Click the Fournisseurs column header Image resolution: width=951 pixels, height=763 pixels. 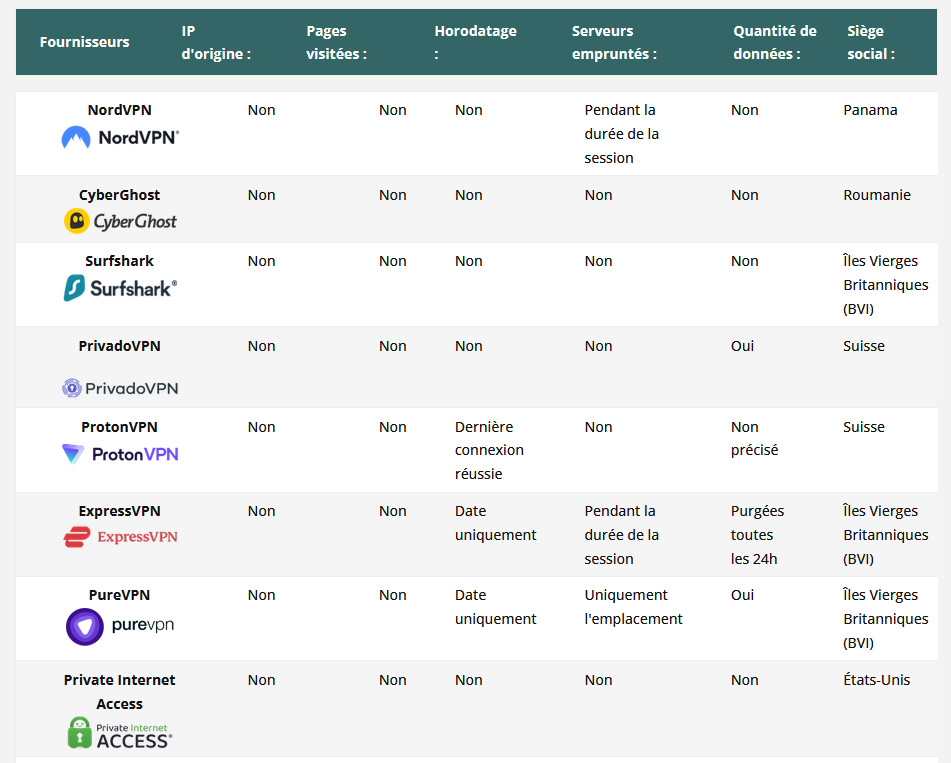pyautogui.click(x=85, y=42)
